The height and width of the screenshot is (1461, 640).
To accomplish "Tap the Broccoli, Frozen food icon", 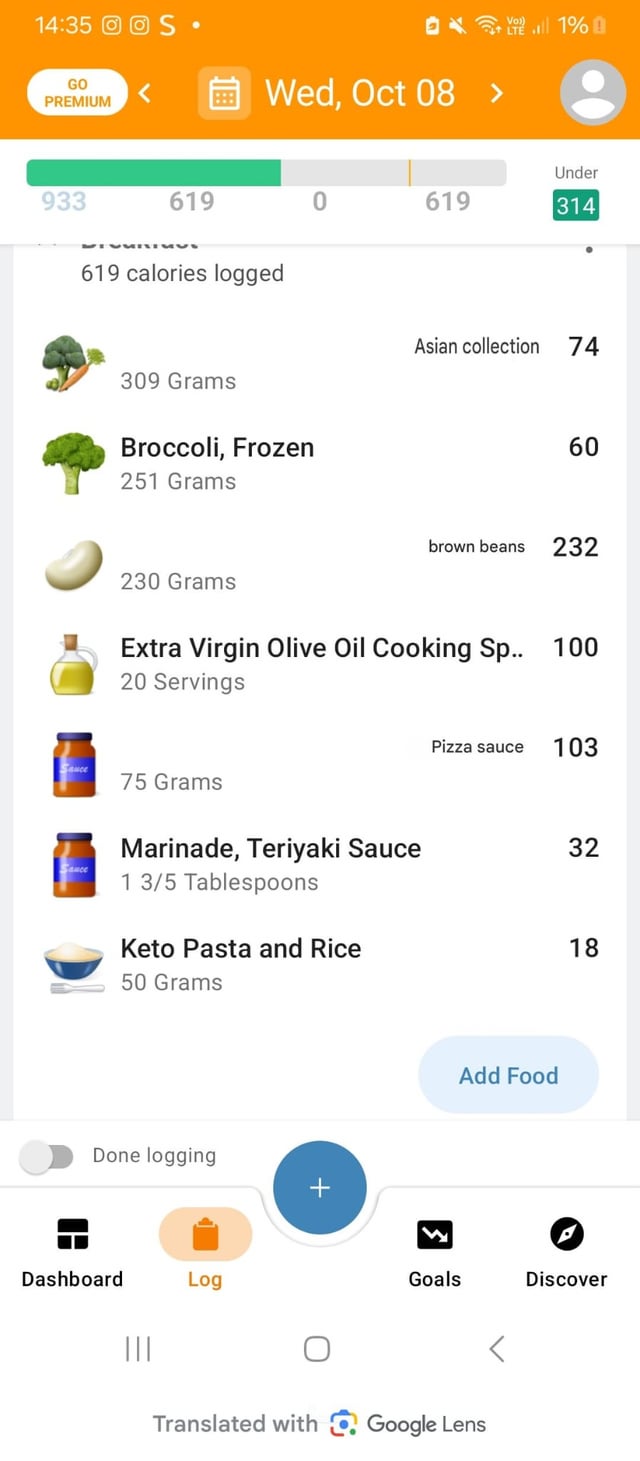I will (73, 464).
